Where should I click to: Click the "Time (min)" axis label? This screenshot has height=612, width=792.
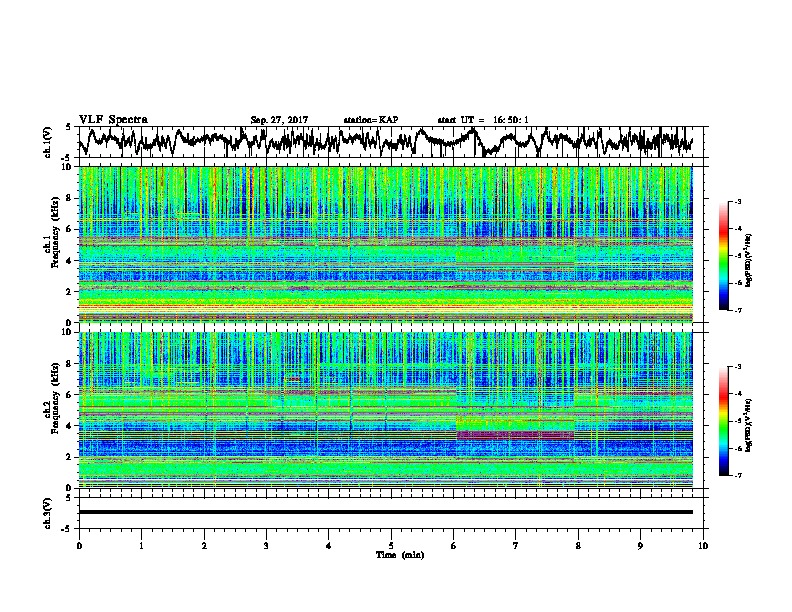pos(400,555)
